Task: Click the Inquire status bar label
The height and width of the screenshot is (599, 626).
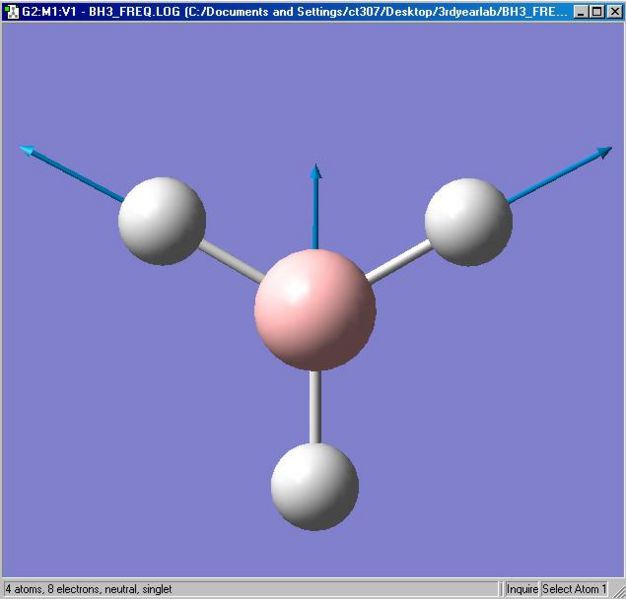Action: tap(522, 589)
